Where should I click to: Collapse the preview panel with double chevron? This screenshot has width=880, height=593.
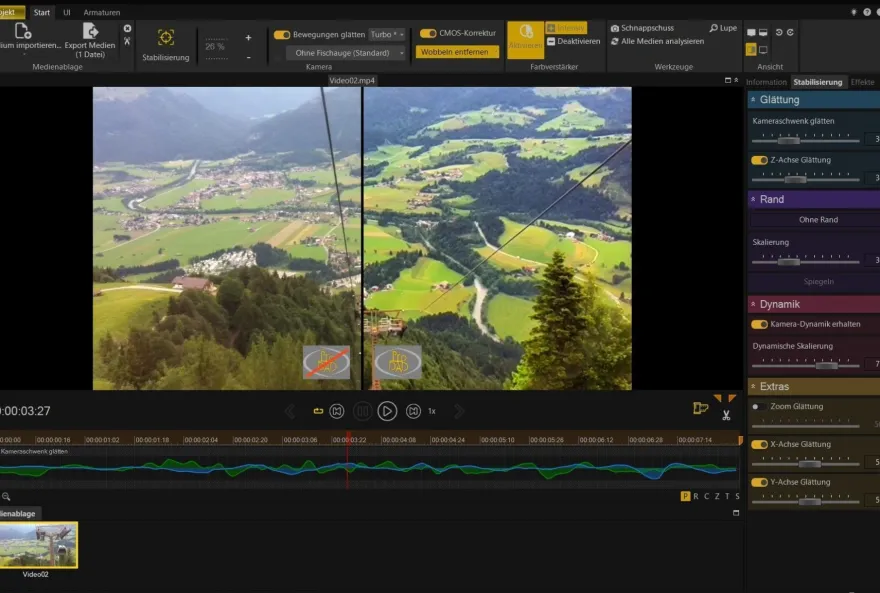click(x=736, y=80)
